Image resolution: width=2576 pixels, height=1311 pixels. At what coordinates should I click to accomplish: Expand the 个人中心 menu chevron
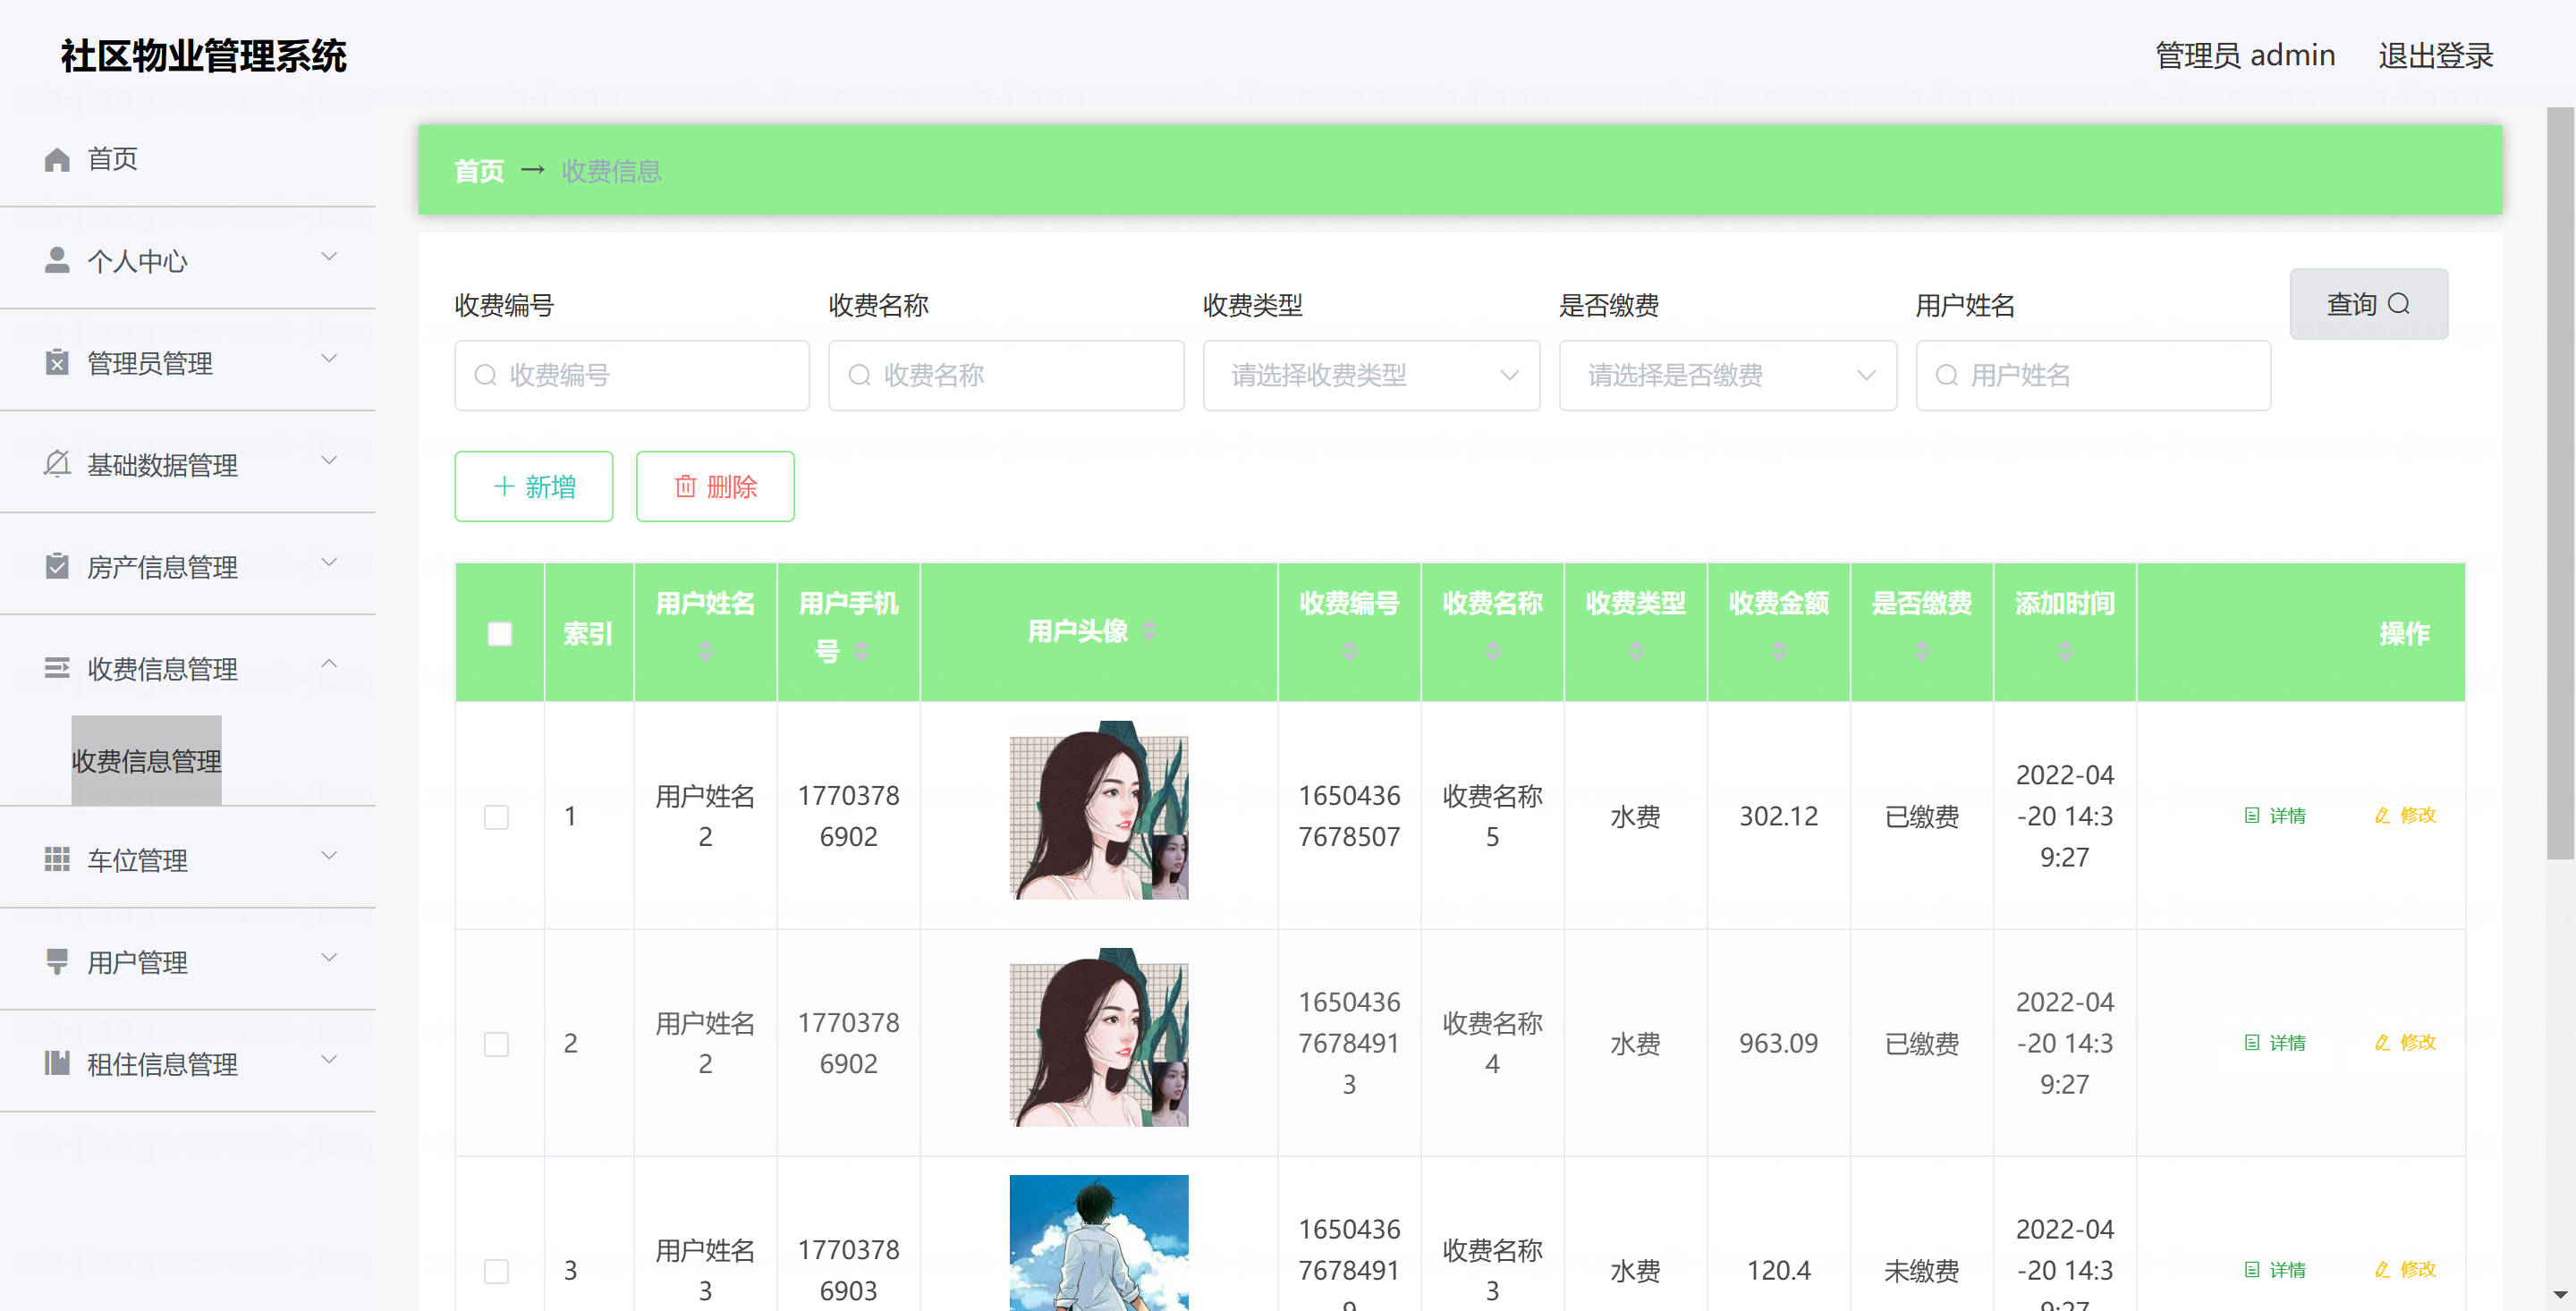coord(329,257)
